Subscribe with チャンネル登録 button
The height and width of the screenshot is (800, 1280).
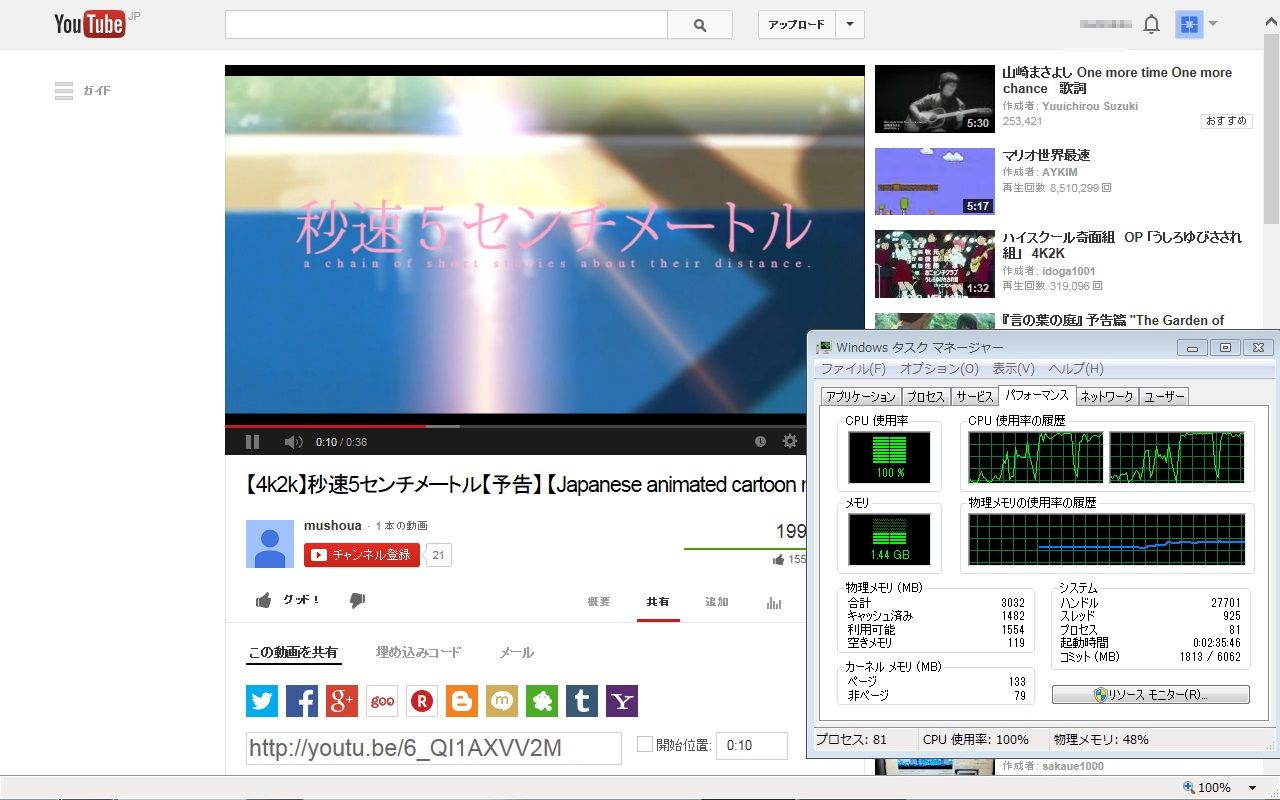point(362,555)
